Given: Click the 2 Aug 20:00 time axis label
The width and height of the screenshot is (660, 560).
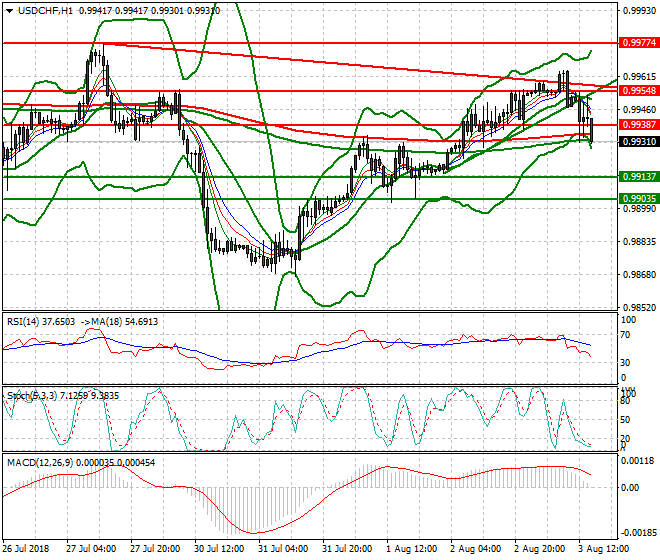Looking at the screenshot, I should (539, 549).
